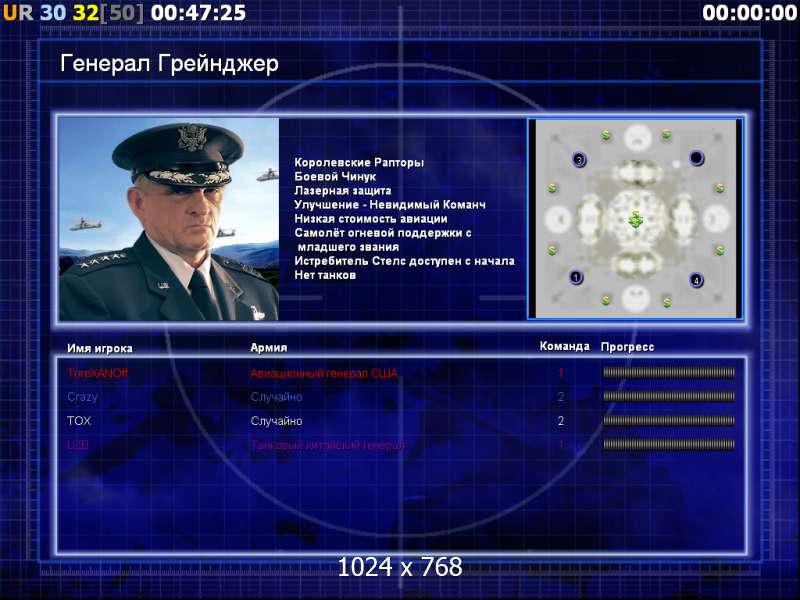Viewport: 800px width, 600px height.
Task: Click the 'Боевой Чинук' ability line
Action: click(x=335, y=177)
